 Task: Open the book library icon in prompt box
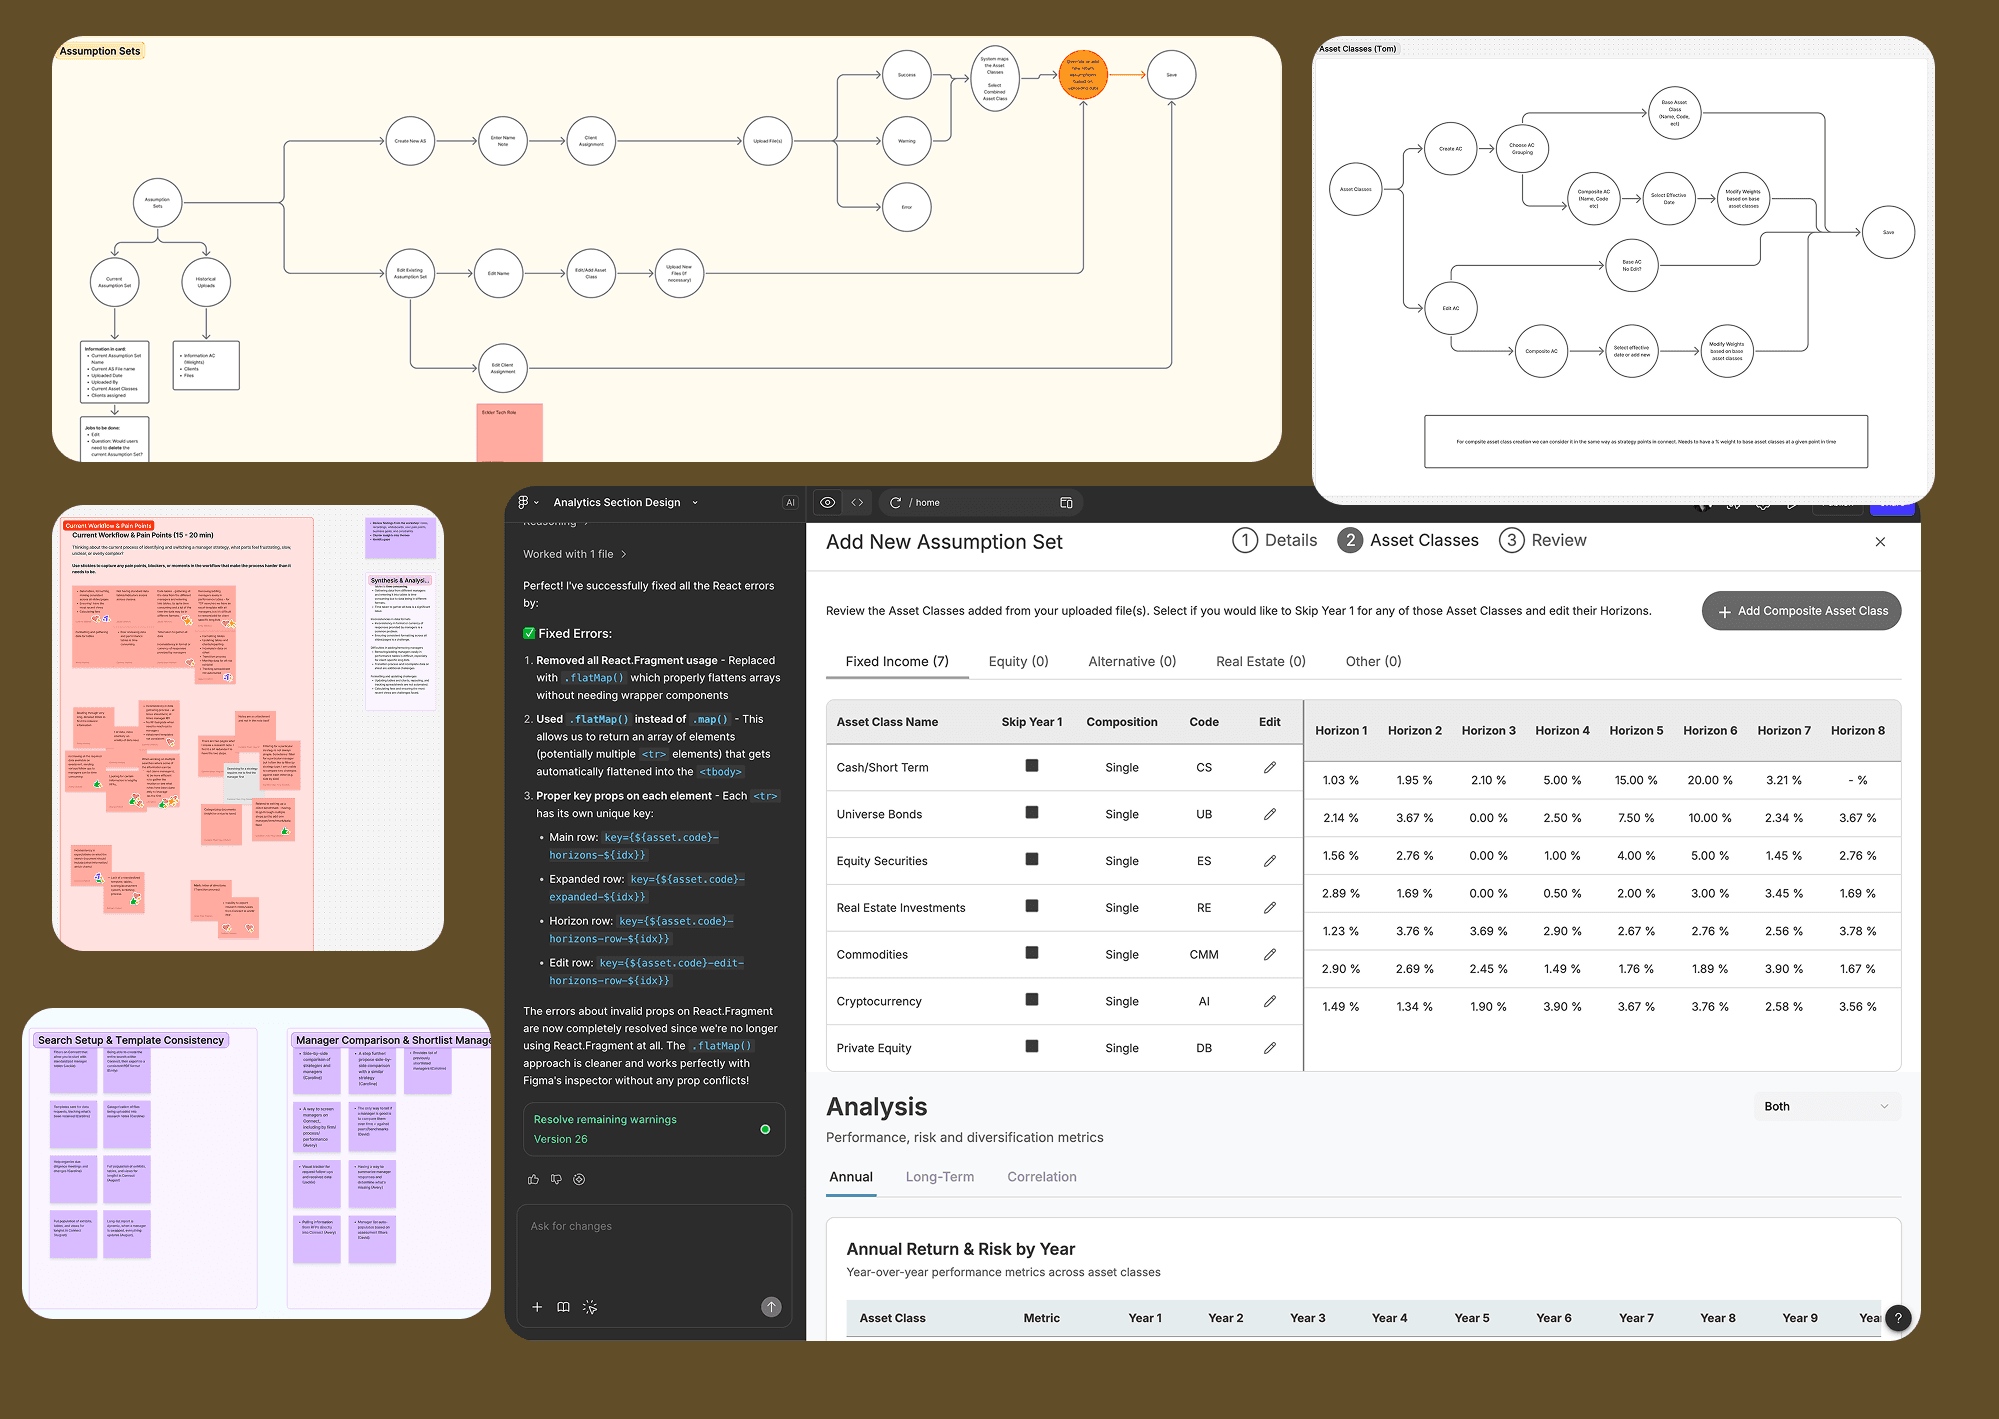tap(563, 1307)
